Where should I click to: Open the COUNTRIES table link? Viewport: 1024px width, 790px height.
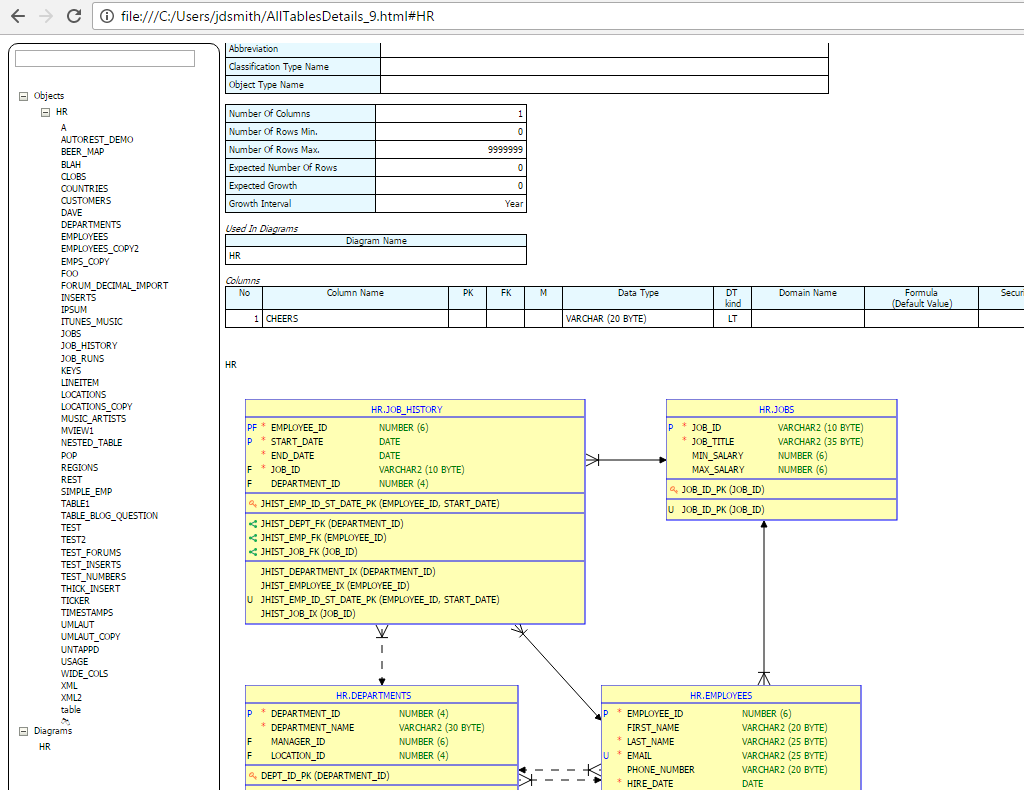[85, 189]
